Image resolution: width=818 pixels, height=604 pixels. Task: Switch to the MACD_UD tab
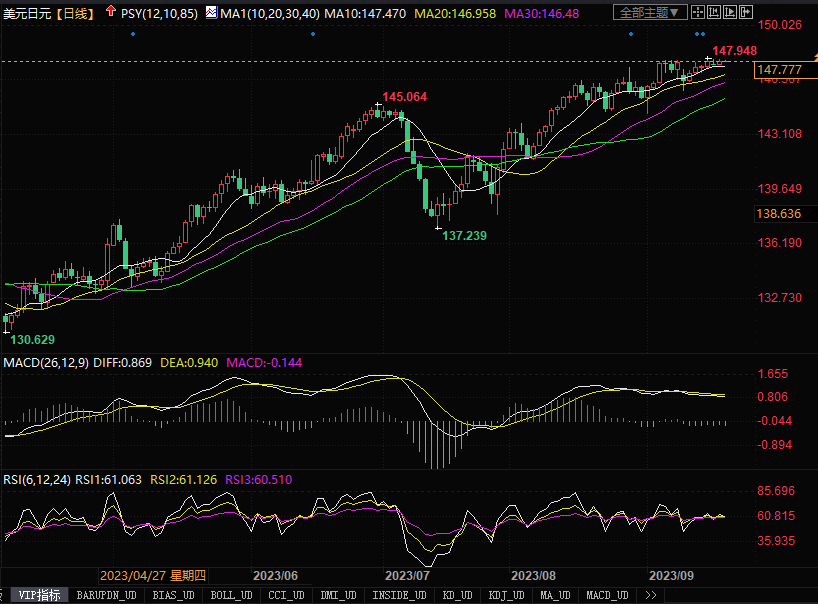610,595
